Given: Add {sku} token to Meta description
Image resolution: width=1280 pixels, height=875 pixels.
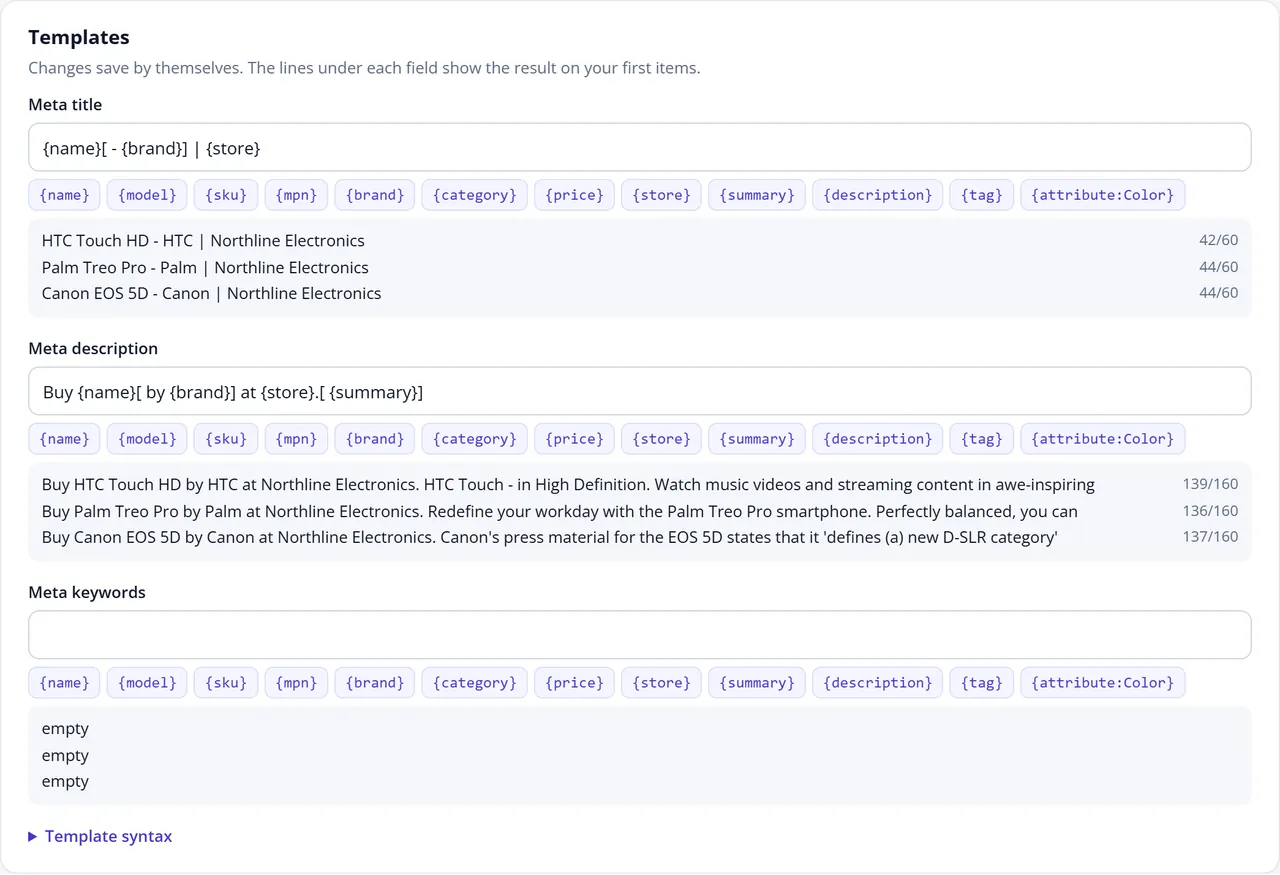Looking at the screenshot, I should tap(226, 439).
